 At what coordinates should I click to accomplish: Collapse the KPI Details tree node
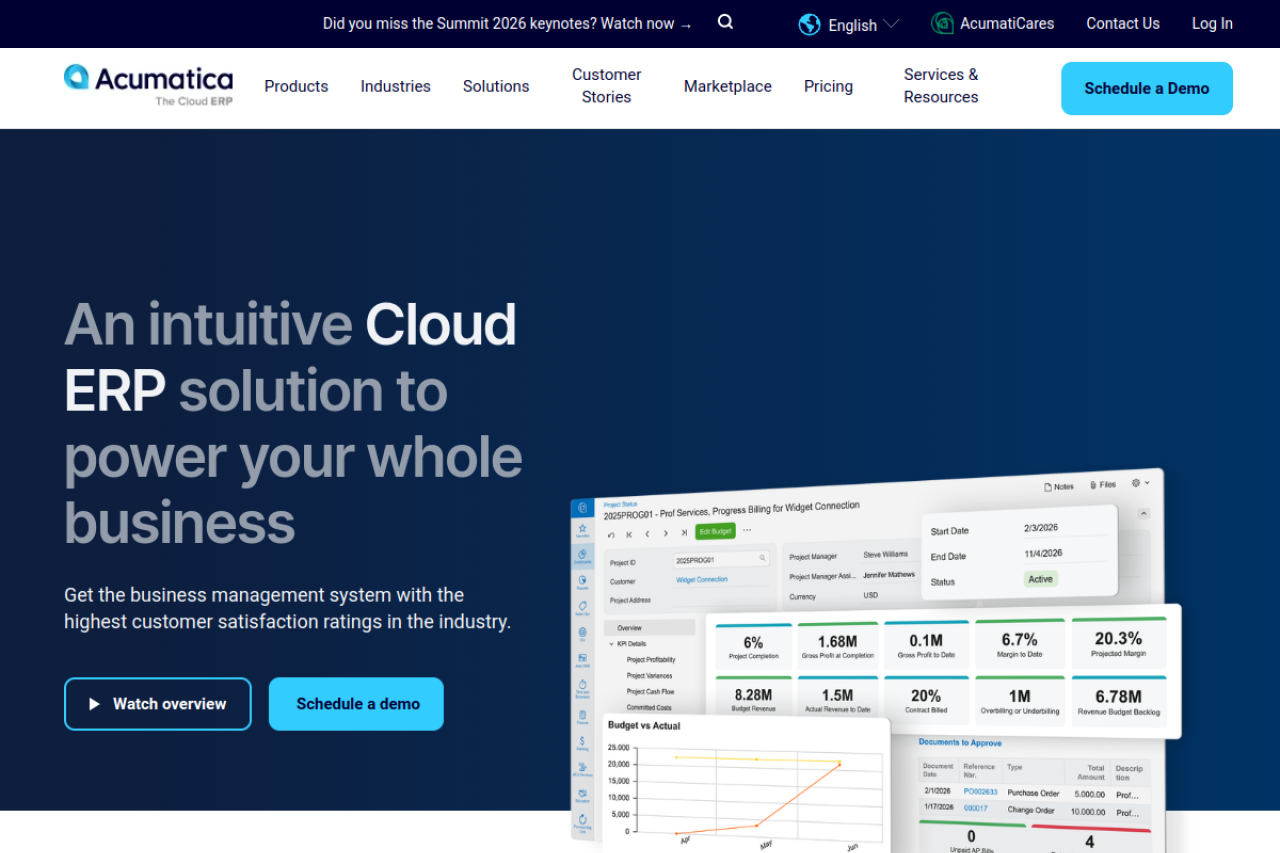pyautogui.click(x=611, y=644)
